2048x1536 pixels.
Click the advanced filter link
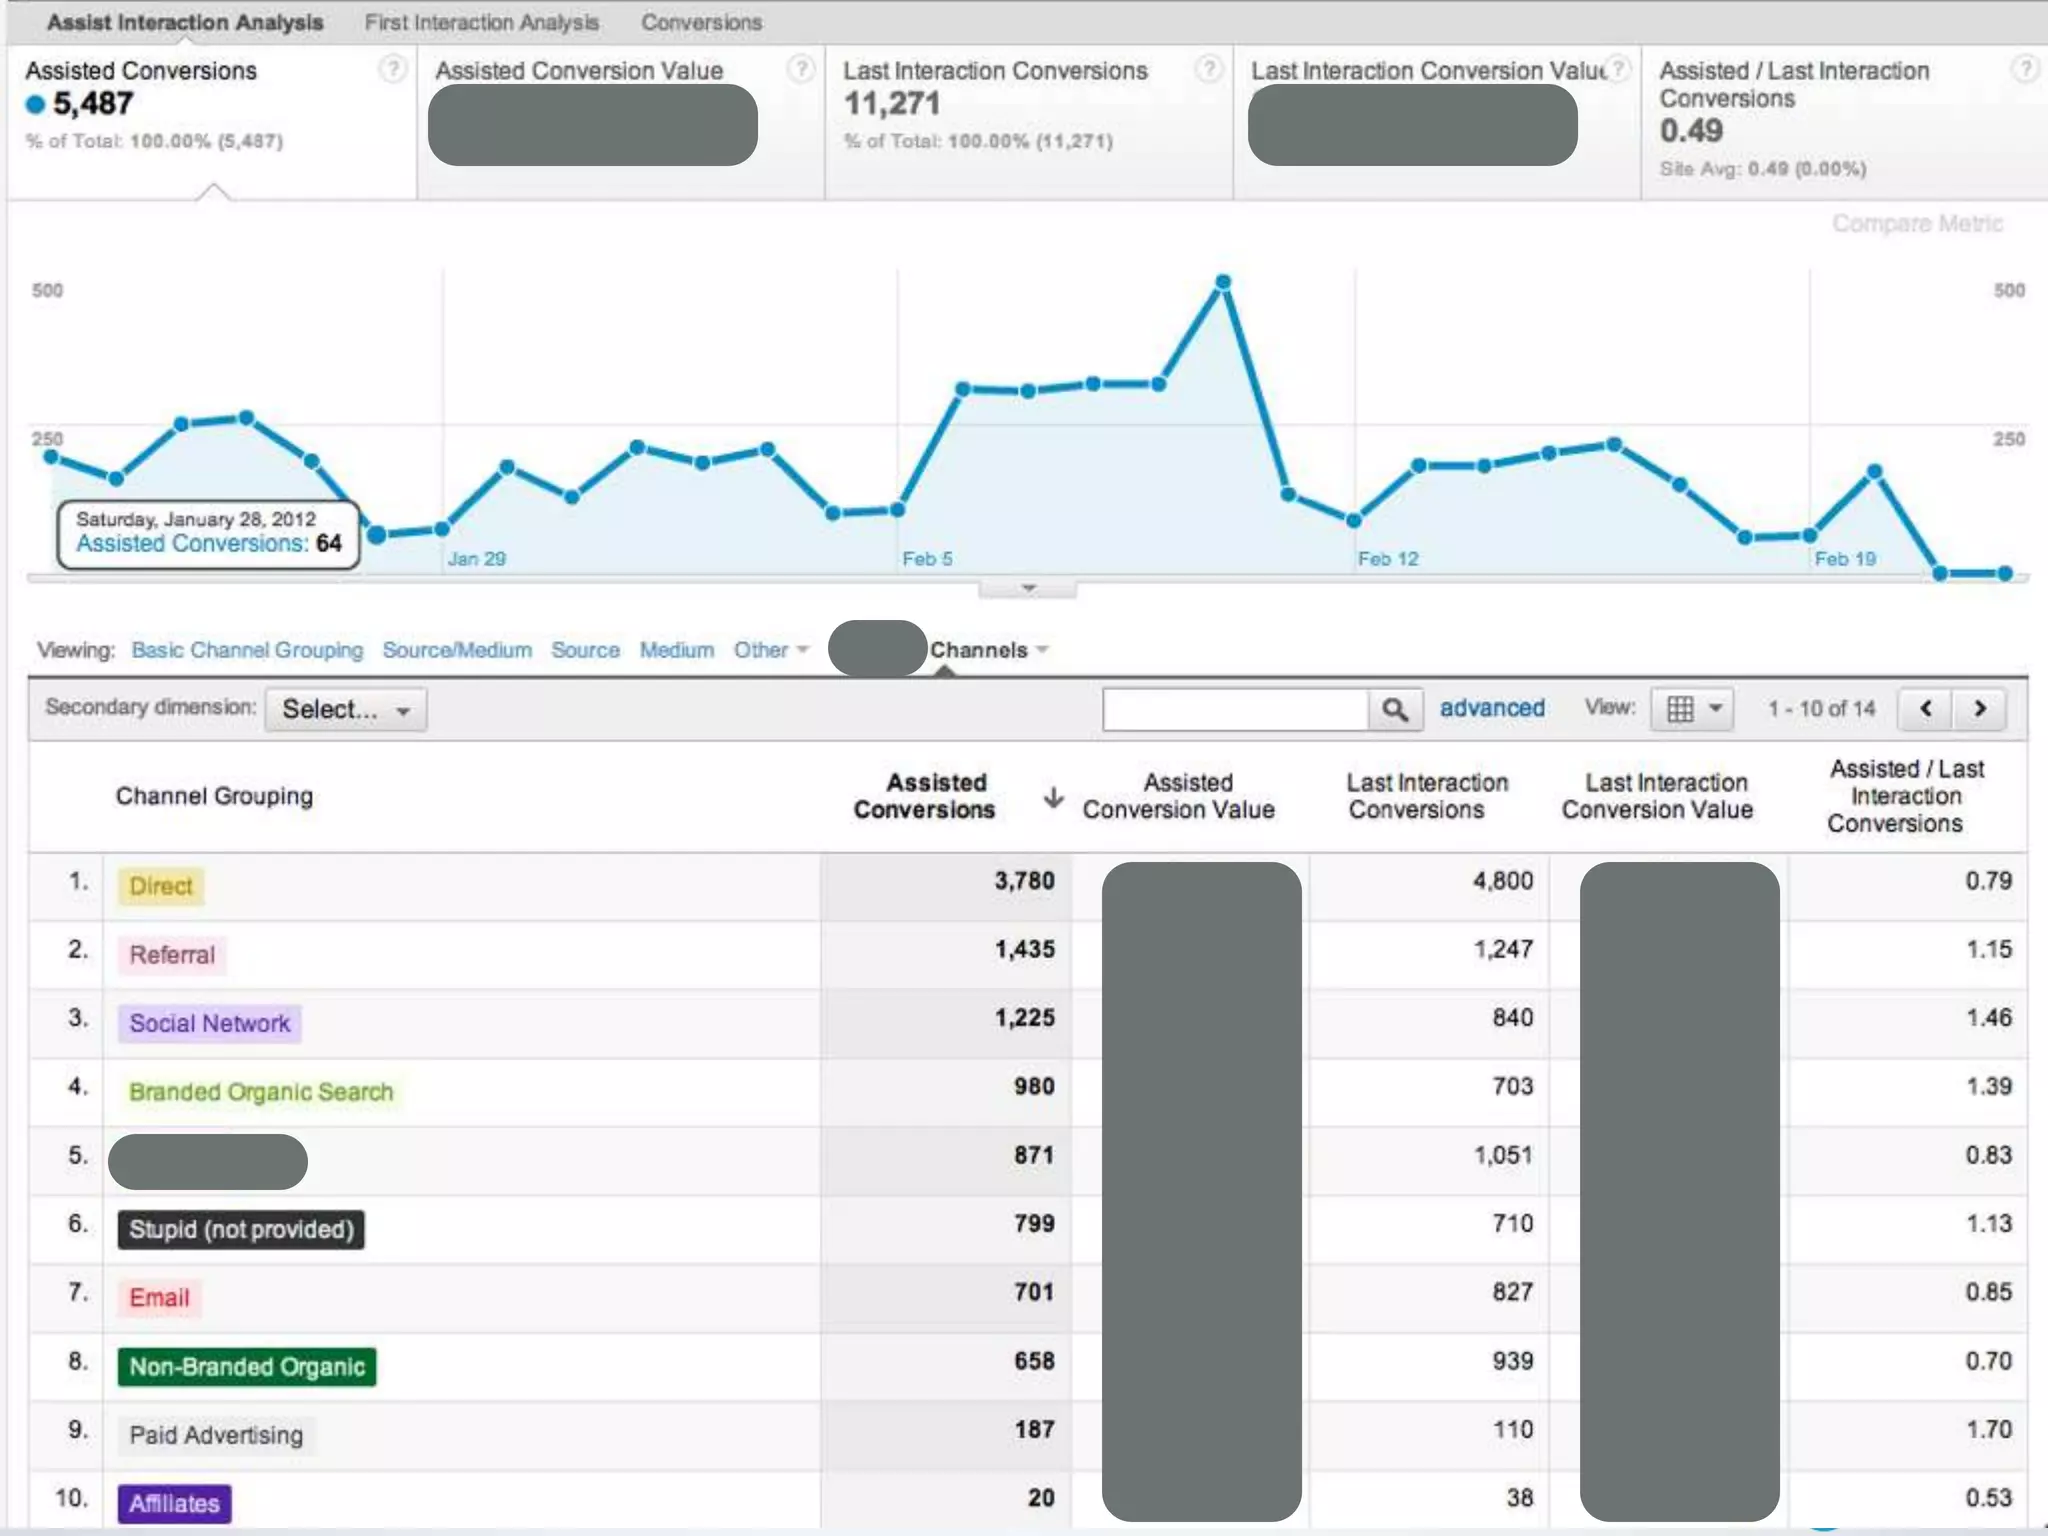click(x=1491, y=709)
